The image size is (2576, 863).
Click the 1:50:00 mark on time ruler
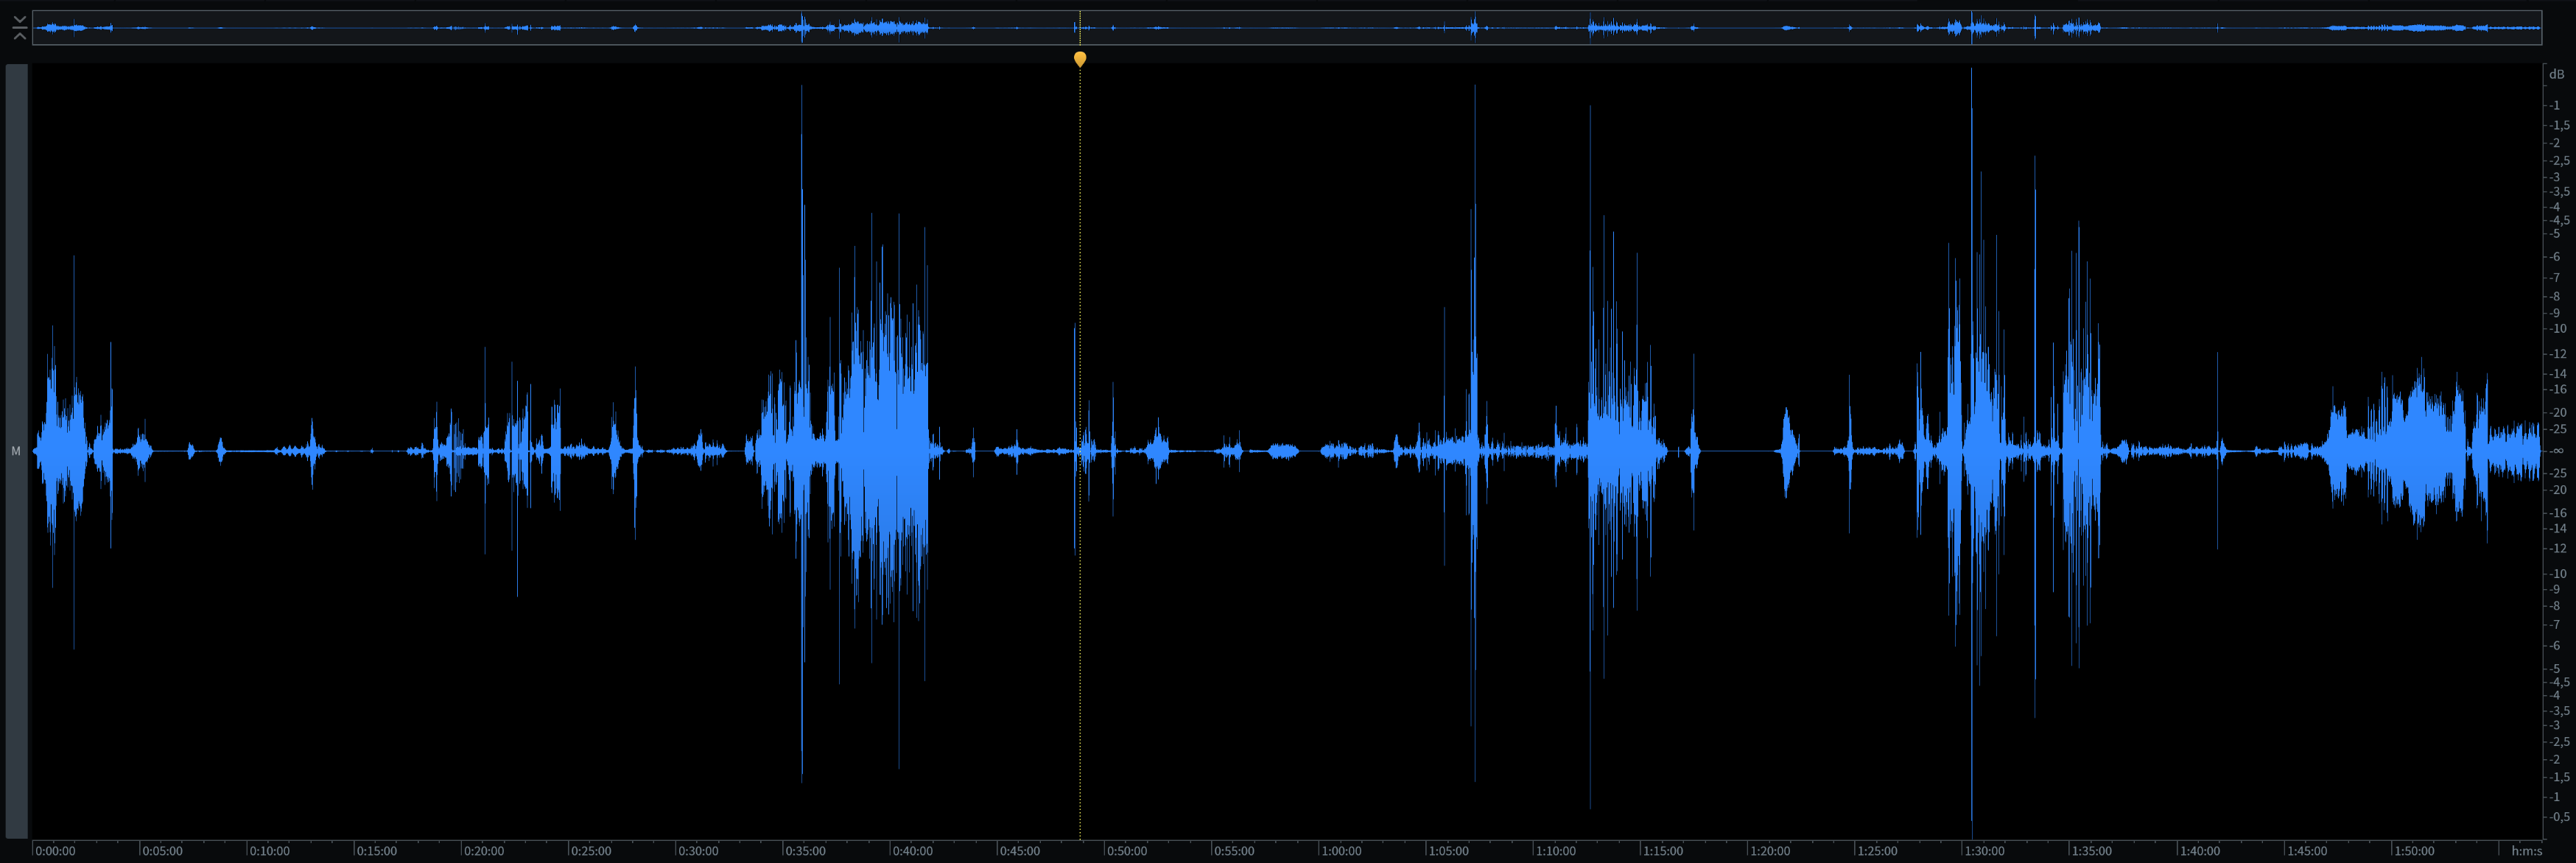2413,851
